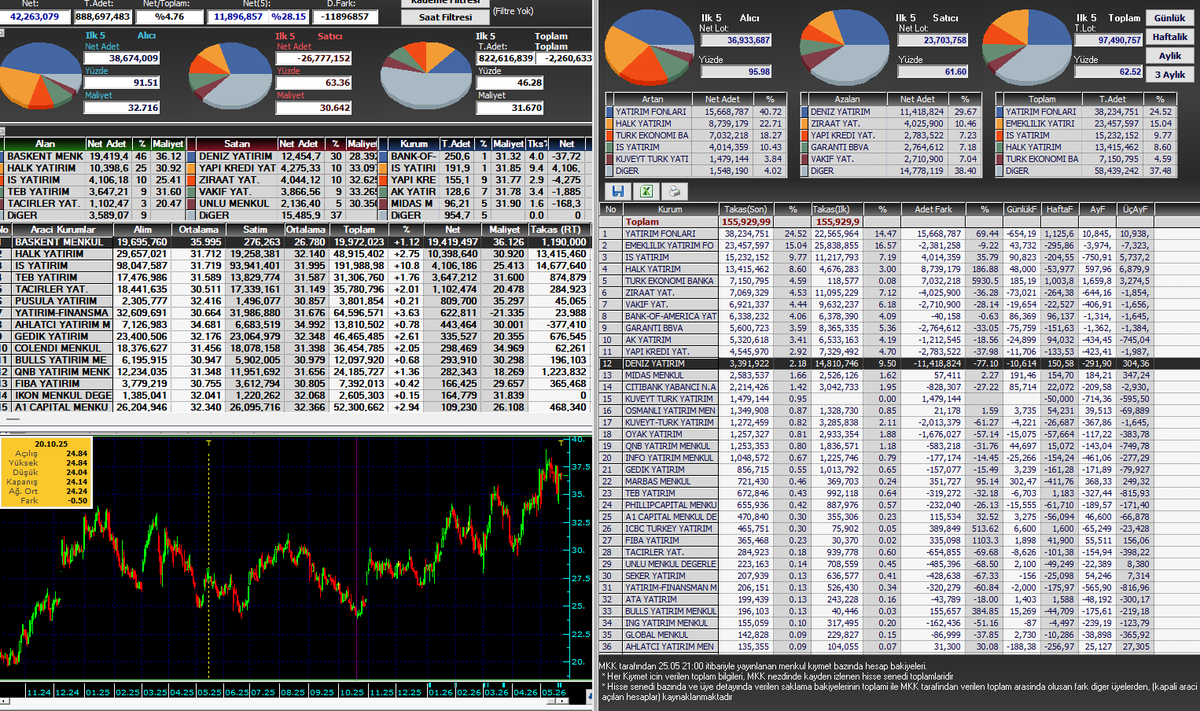Click color legend square beside BASKENT MENK in Alan
The image size is (1200, 711).
coord(3,156)
